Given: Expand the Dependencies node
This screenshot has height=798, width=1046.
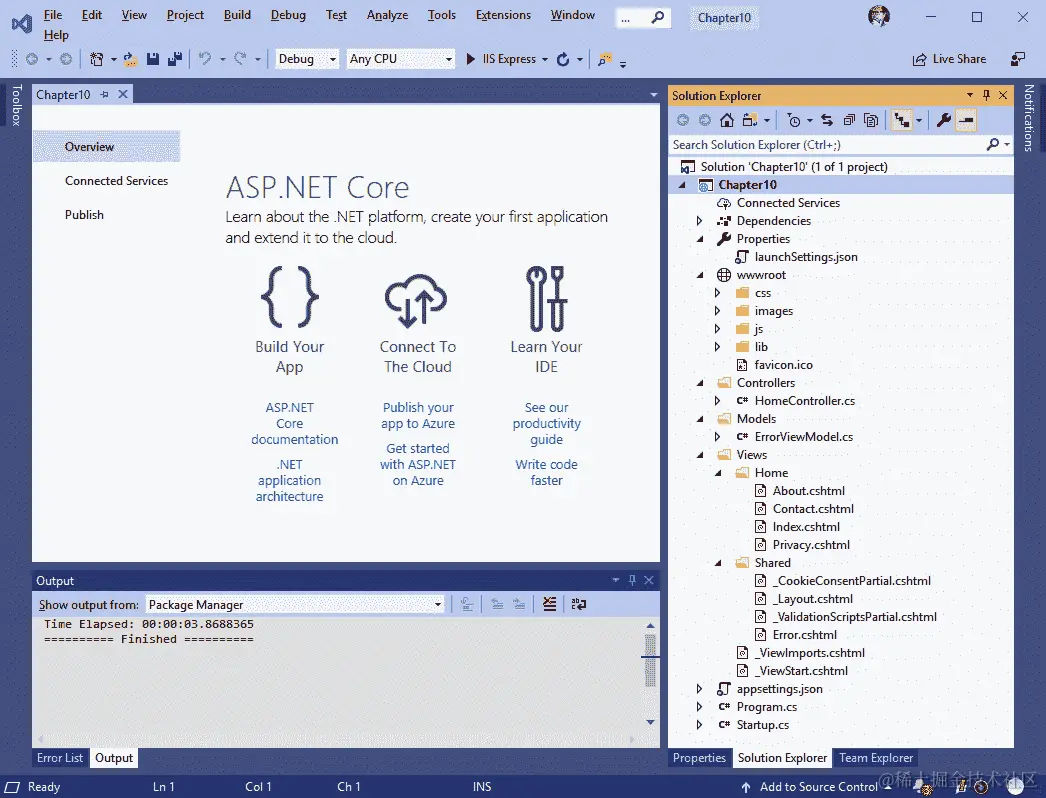Looking at the screenshot, I should pos(699,220).
